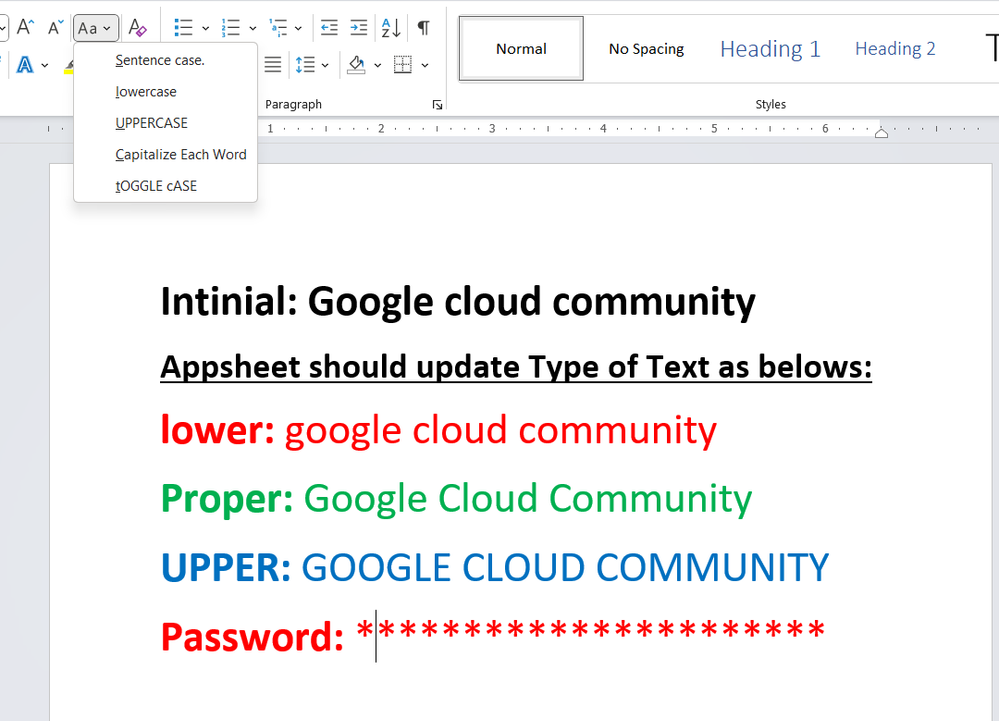The image size is (999, 721).
Task: Open the numbering library dropdown arrow
Action: pos(252,28)
